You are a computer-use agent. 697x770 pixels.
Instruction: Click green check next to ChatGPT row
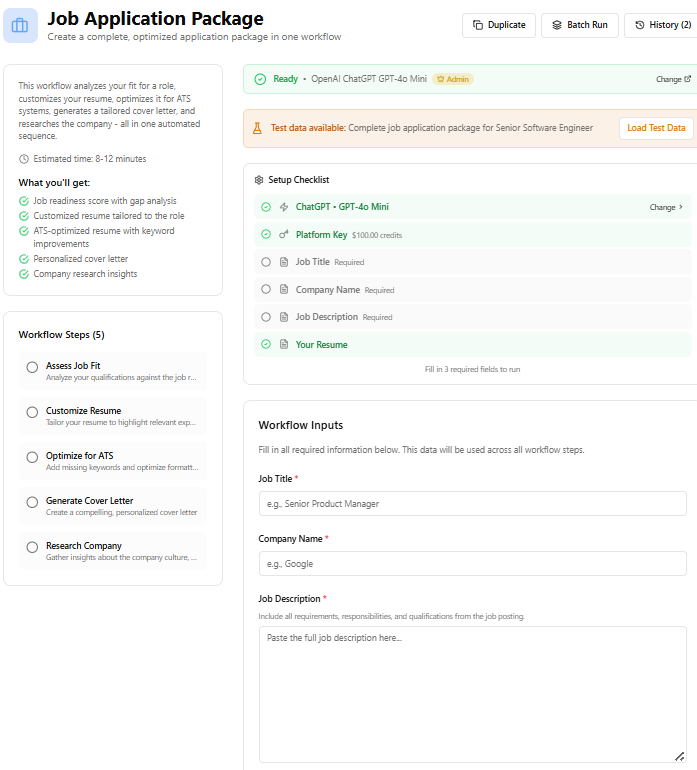266,207
